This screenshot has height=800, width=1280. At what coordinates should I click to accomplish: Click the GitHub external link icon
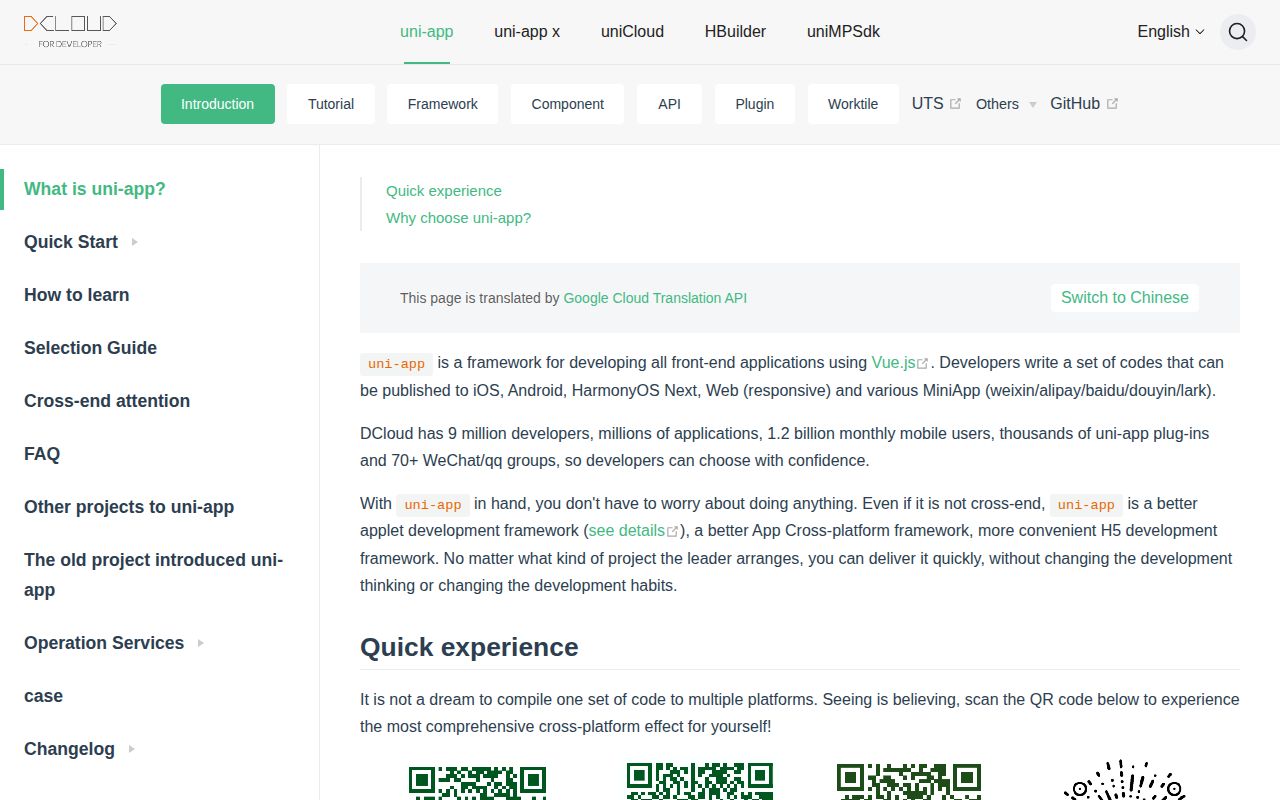click(1112, 104)
